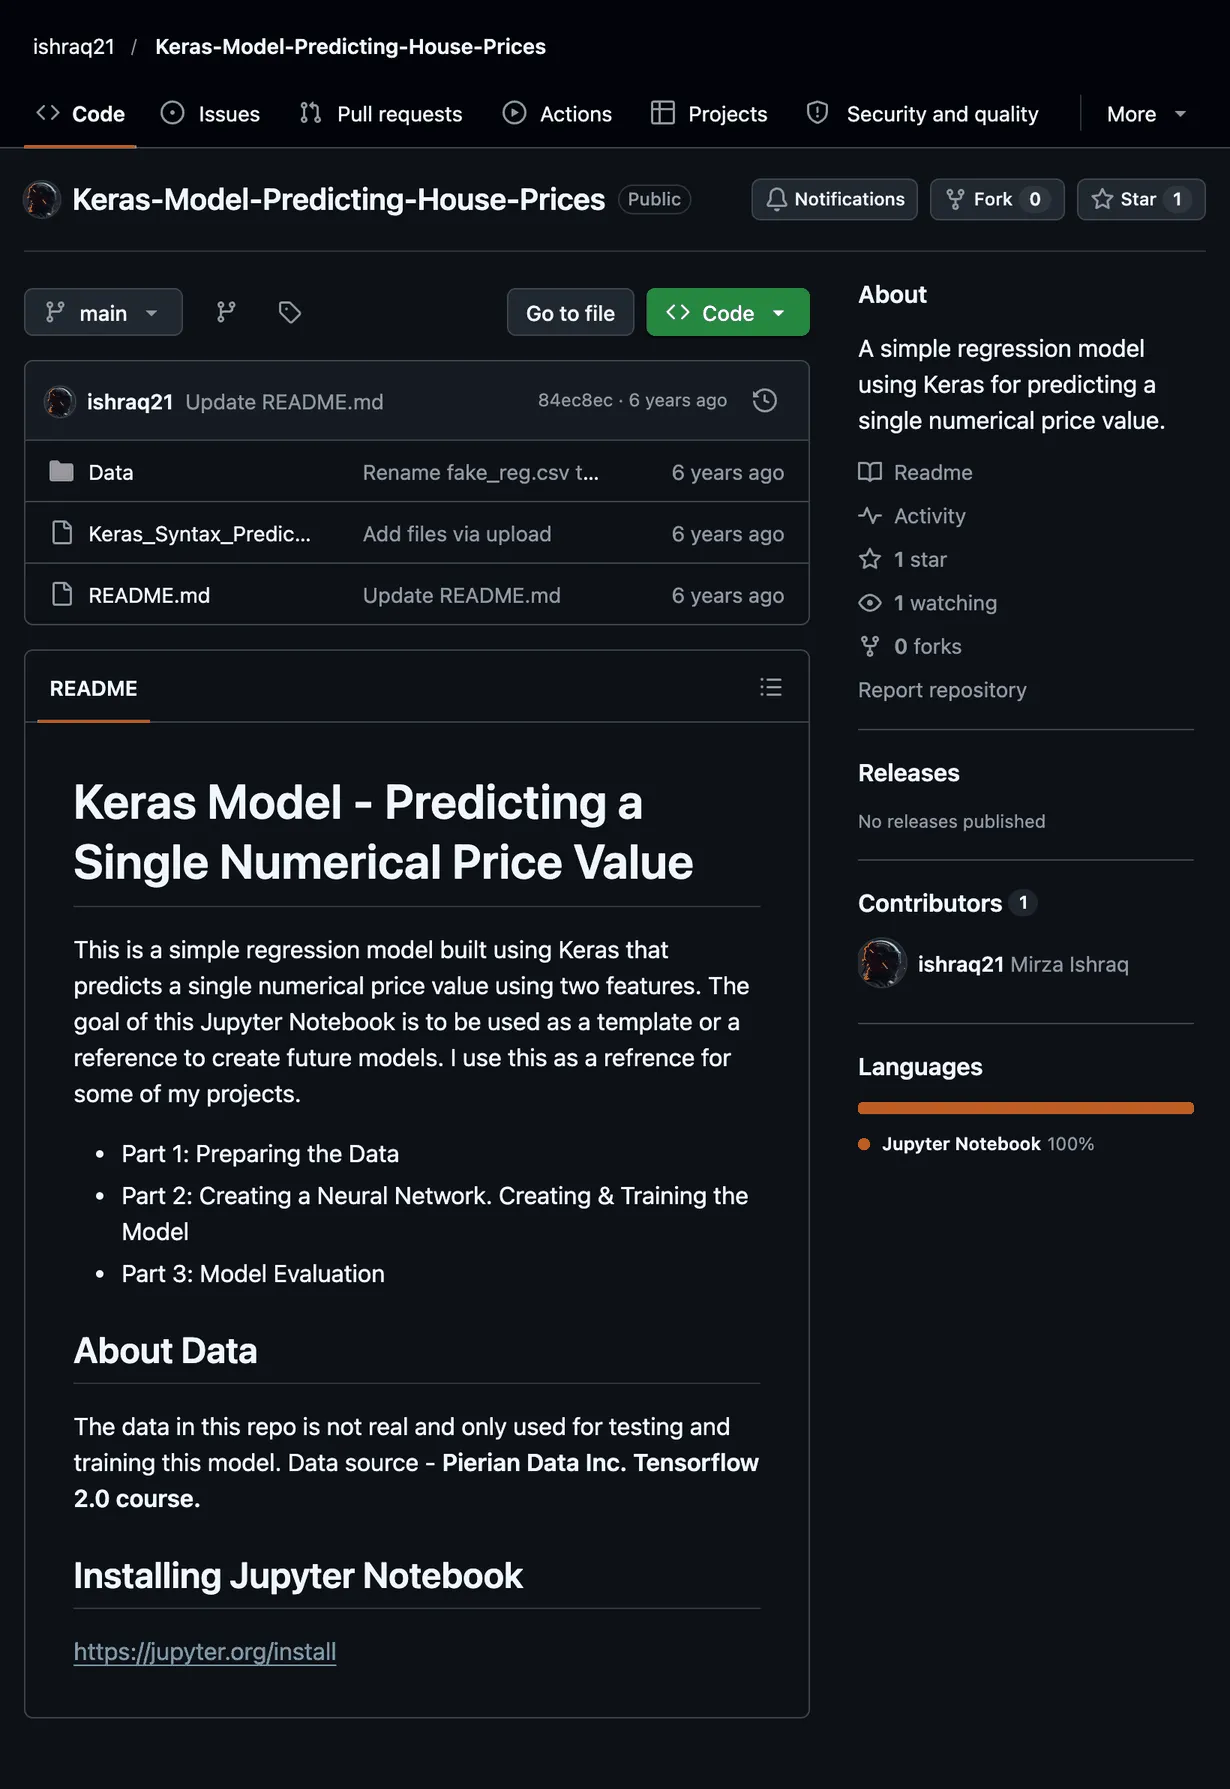Open the main branch selector dropdown
This screenshot has width=1230, height=1789.
click(x=103, y=313)
